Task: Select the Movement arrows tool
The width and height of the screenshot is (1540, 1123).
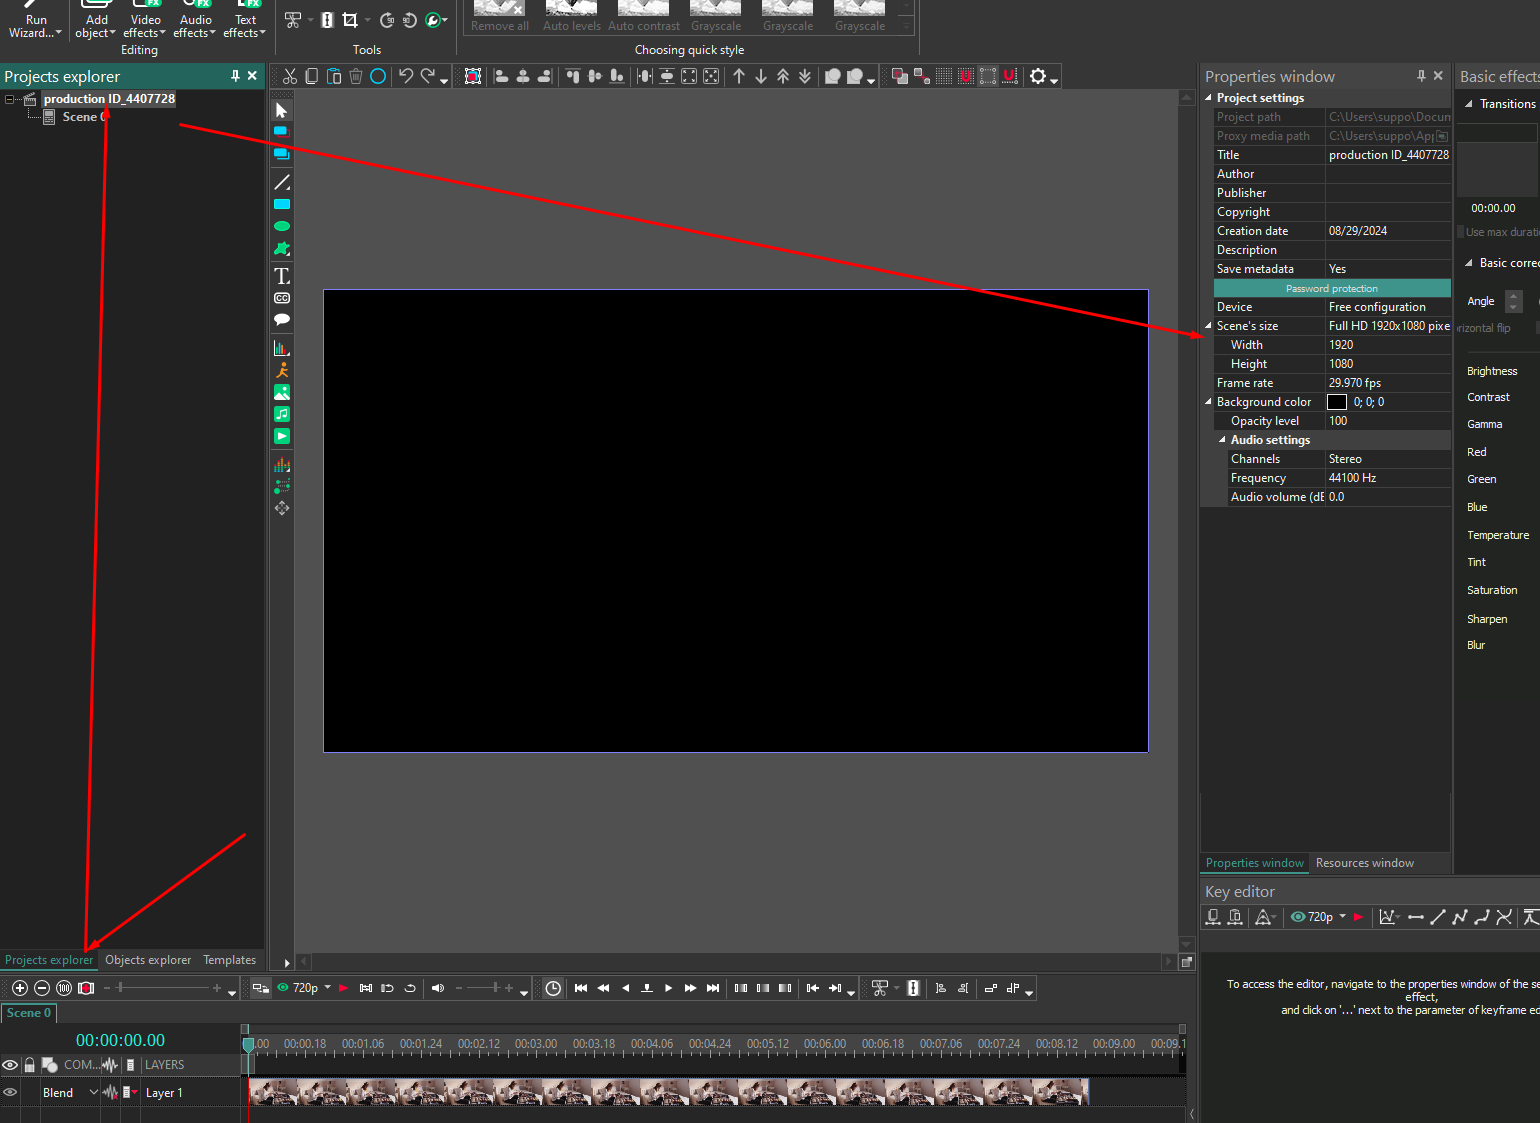Action: coord(282,508)
